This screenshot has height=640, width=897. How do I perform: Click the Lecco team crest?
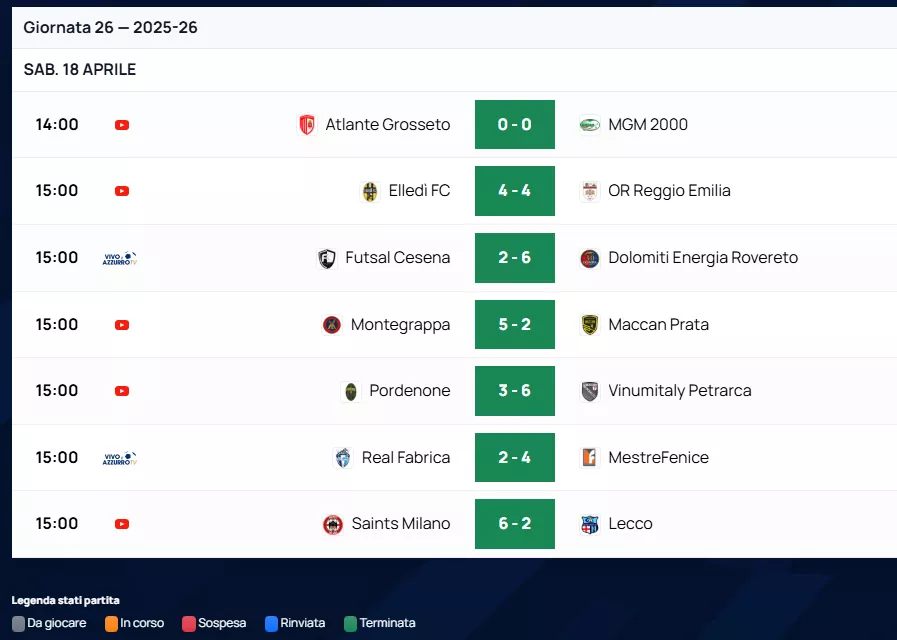[x=590, y=524]
